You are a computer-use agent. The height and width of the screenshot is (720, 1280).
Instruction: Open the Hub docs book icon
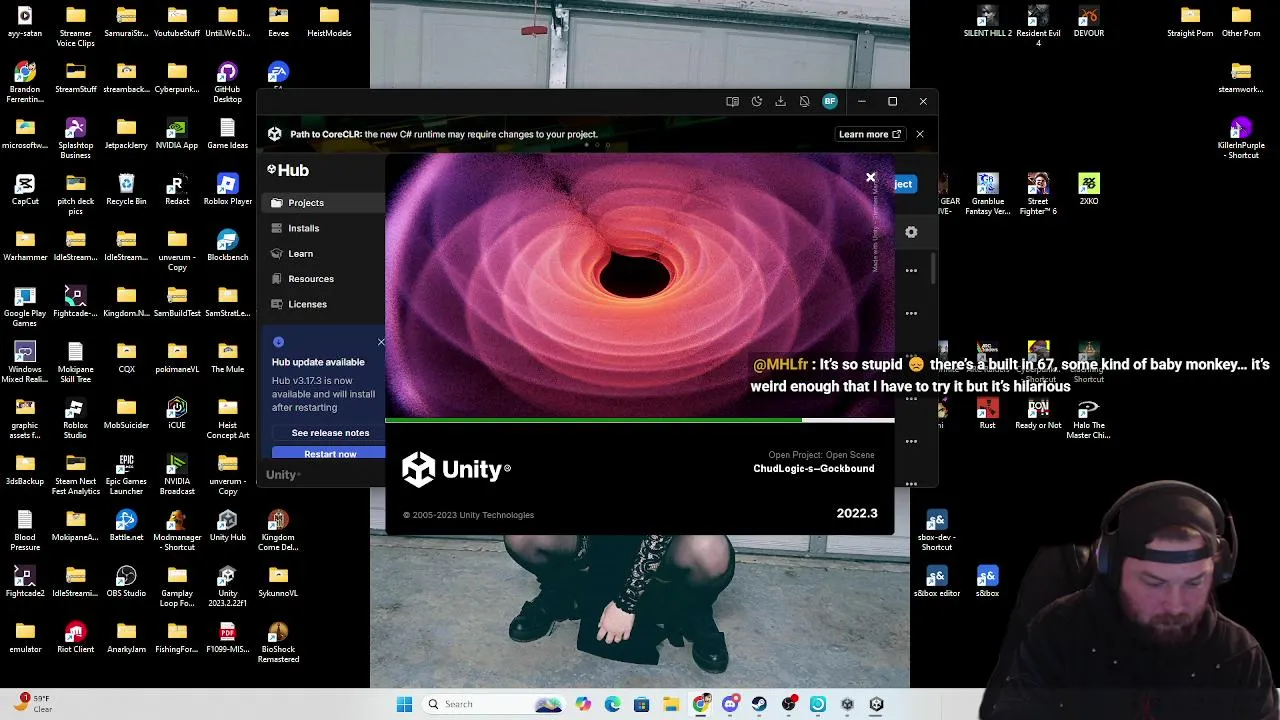[x=732, y=101]
